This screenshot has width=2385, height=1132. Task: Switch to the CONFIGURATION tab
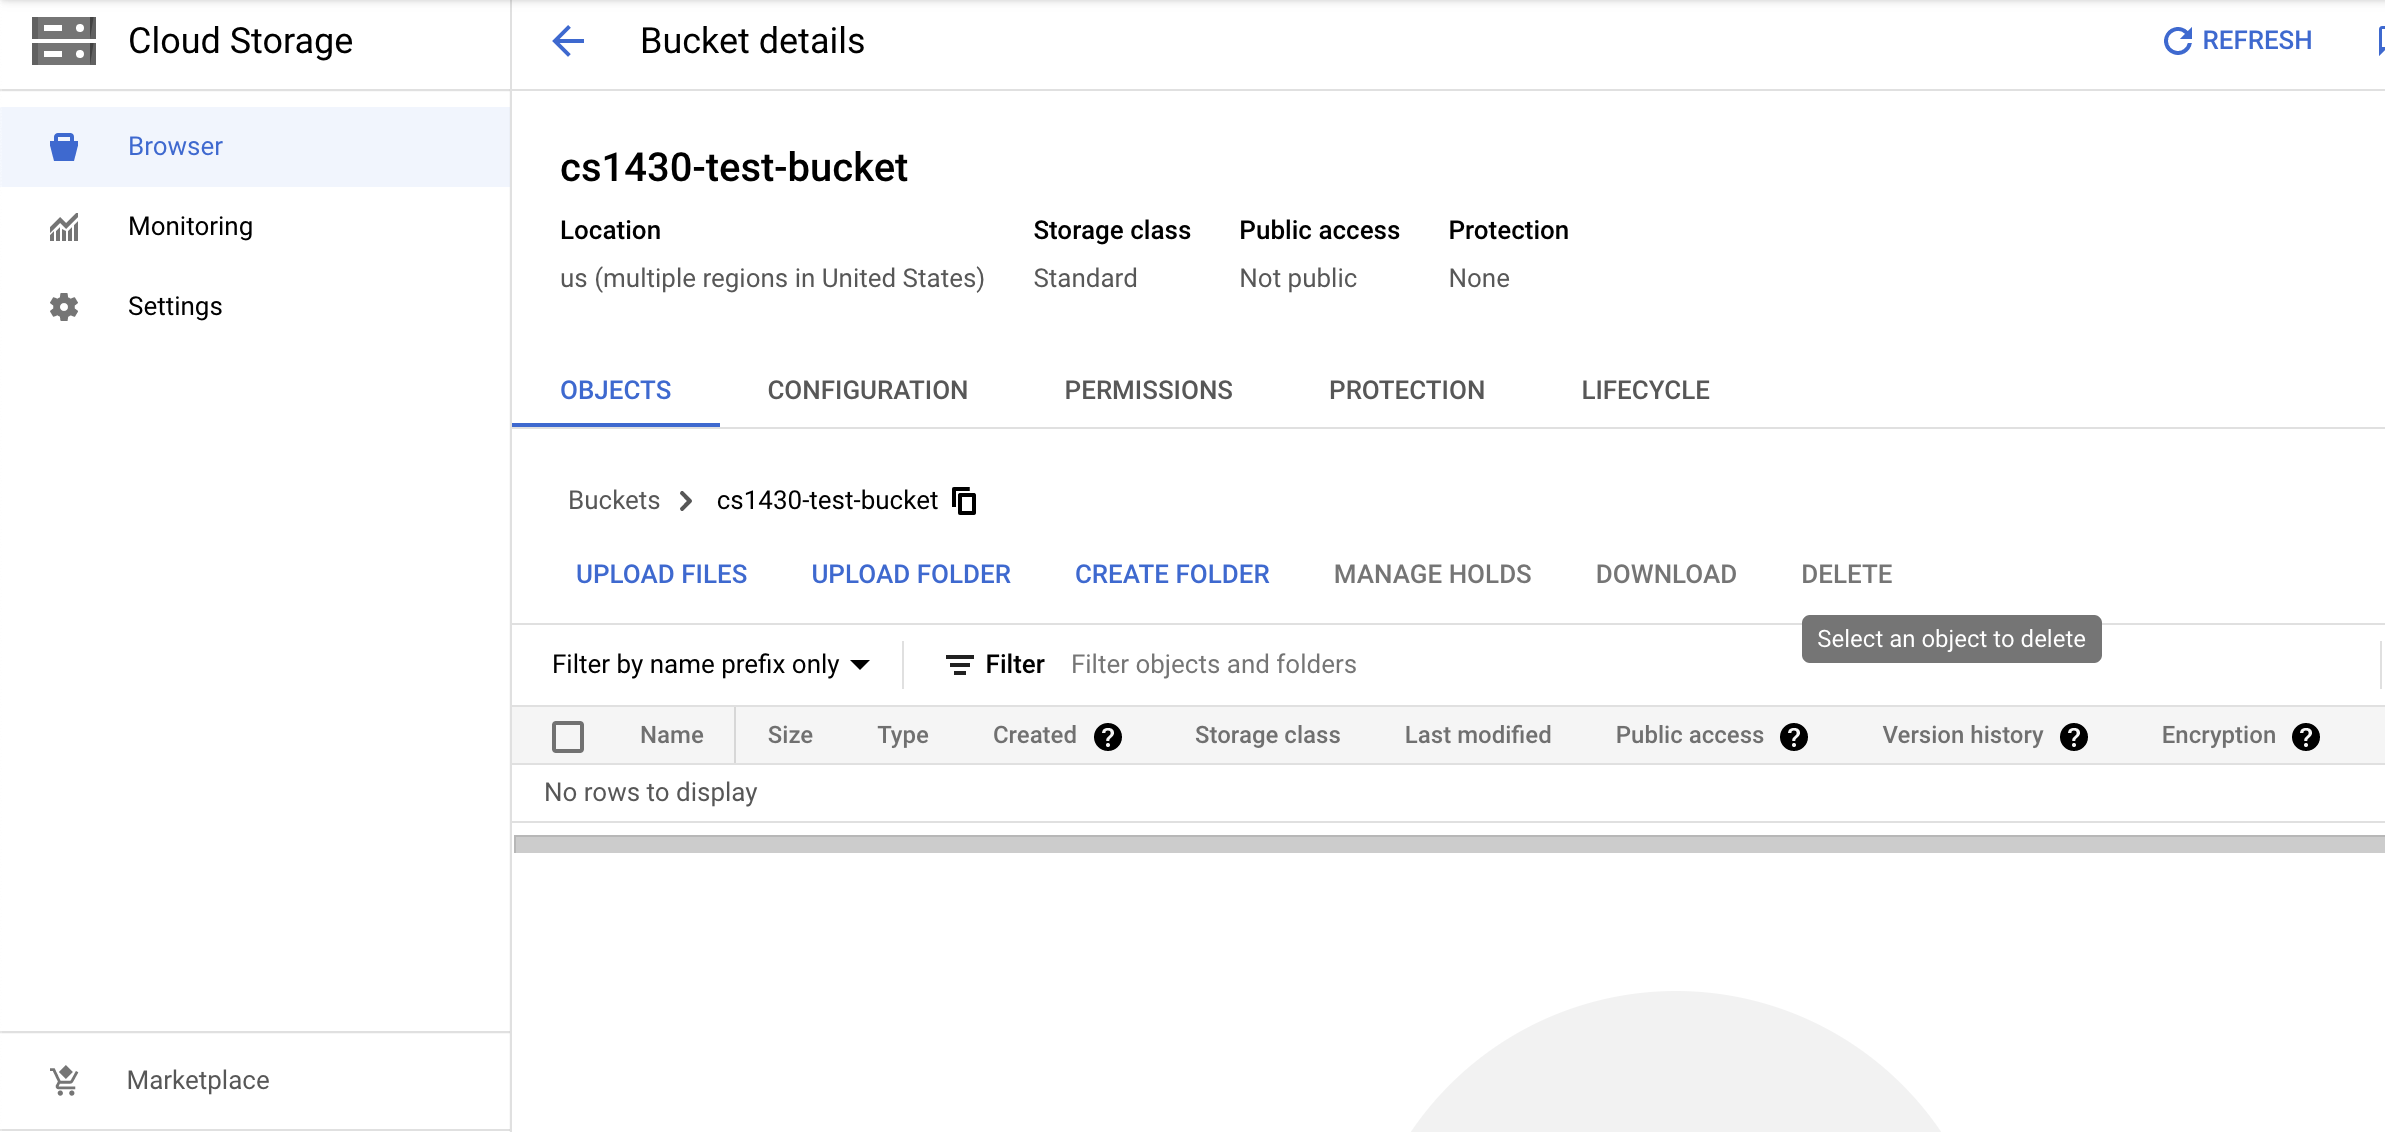867,390
